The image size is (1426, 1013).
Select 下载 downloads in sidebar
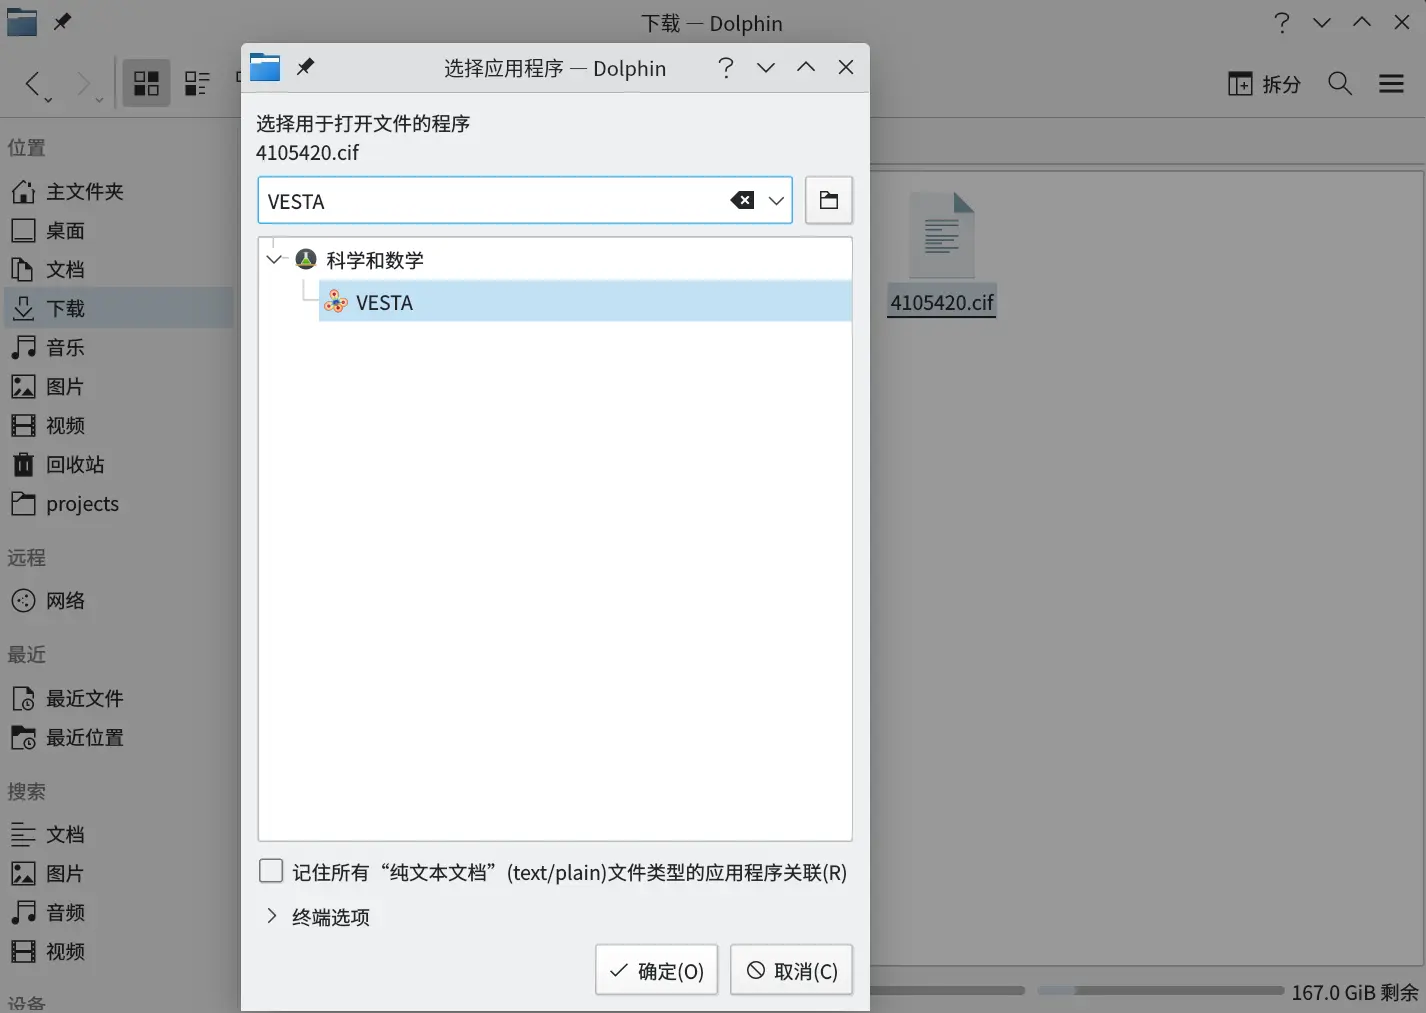(x=116, y=308)
